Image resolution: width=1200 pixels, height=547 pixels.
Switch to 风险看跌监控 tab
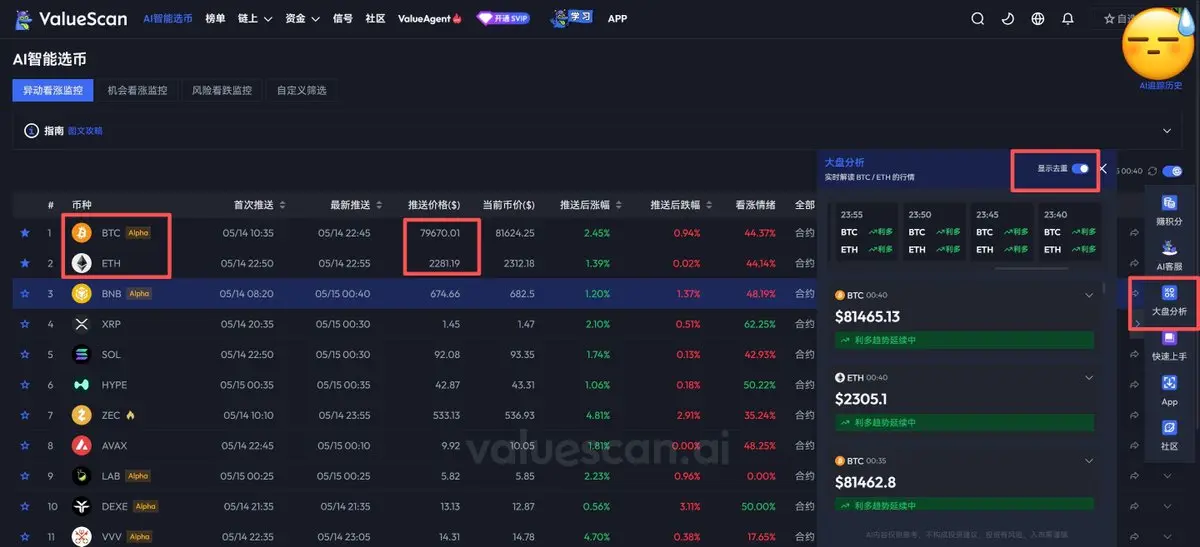coord(222,90)
